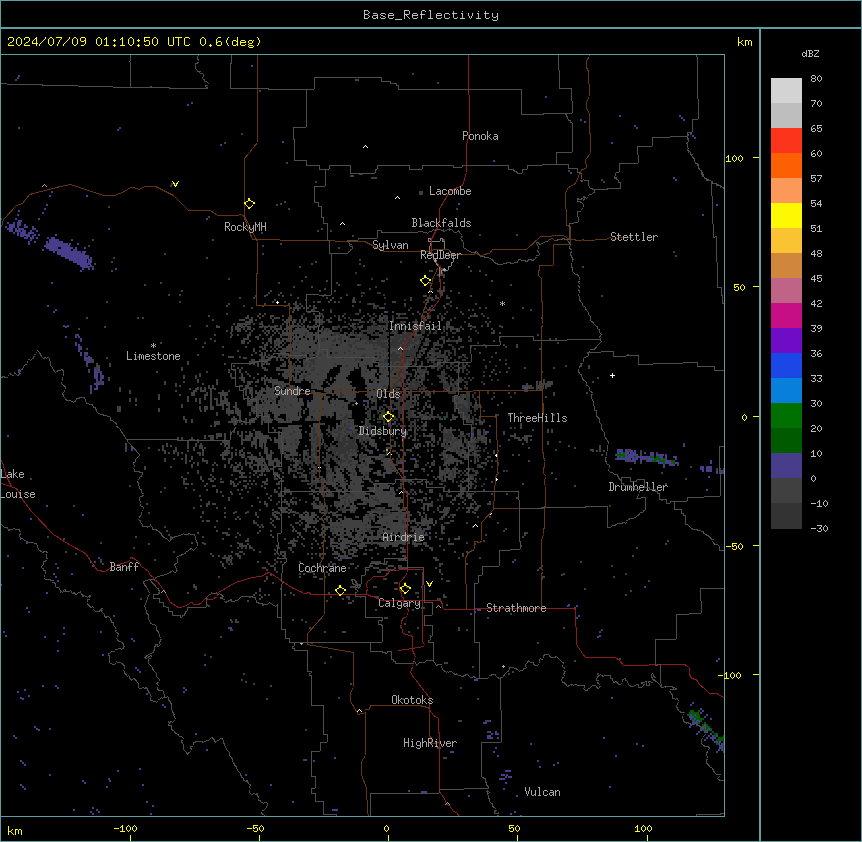Click the Airdrie city label

(403, 537)
